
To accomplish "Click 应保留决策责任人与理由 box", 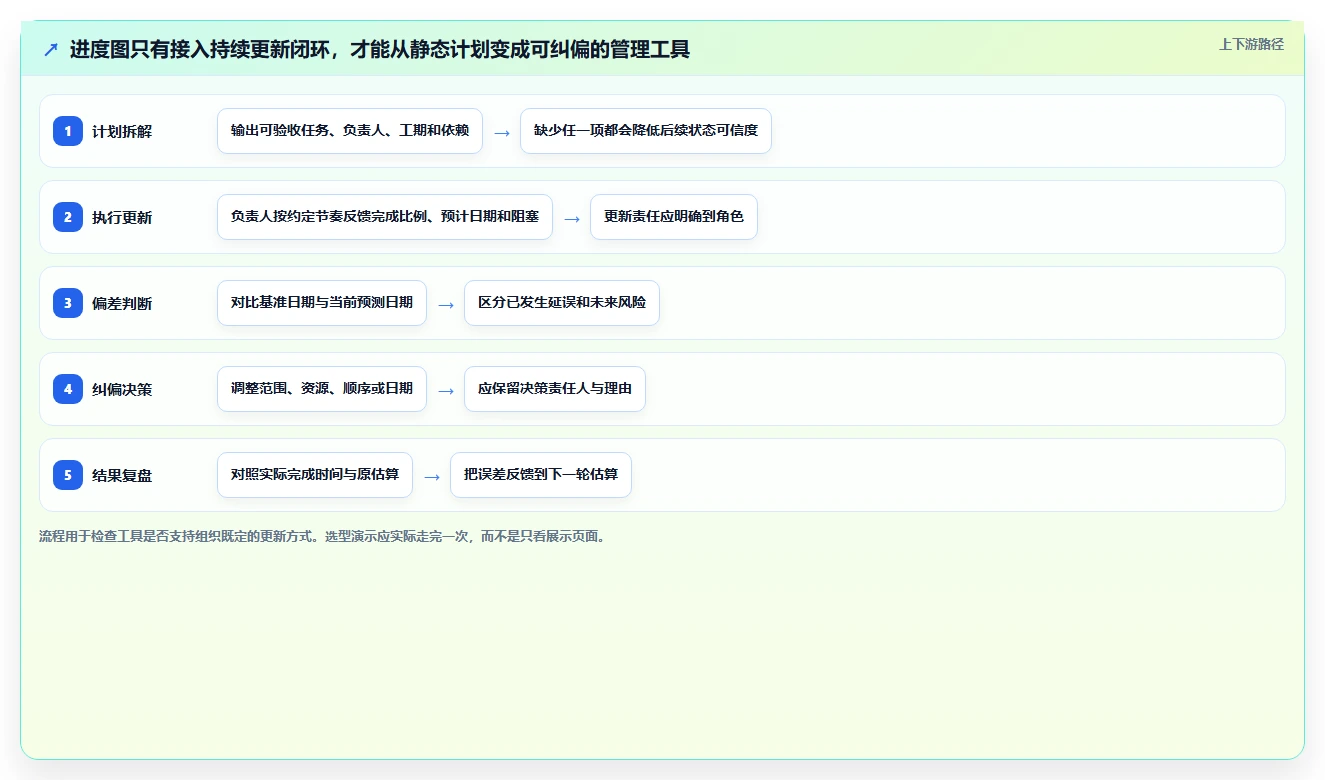I will [555, 389].
